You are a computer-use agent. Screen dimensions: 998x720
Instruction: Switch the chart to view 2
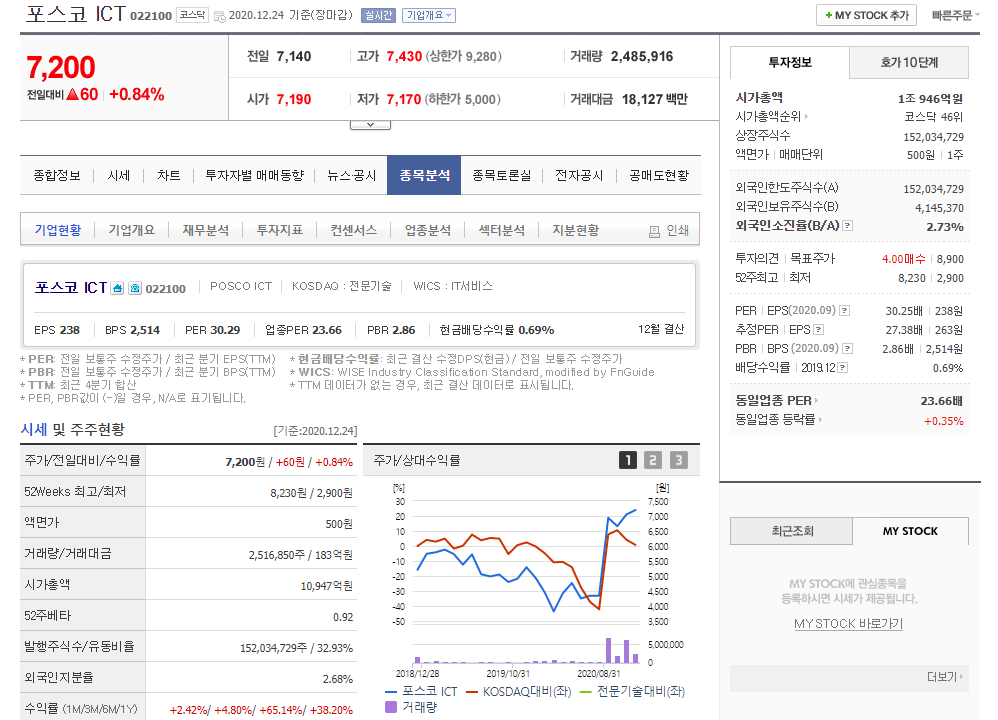pyautogui.click(x=652, y=460)
